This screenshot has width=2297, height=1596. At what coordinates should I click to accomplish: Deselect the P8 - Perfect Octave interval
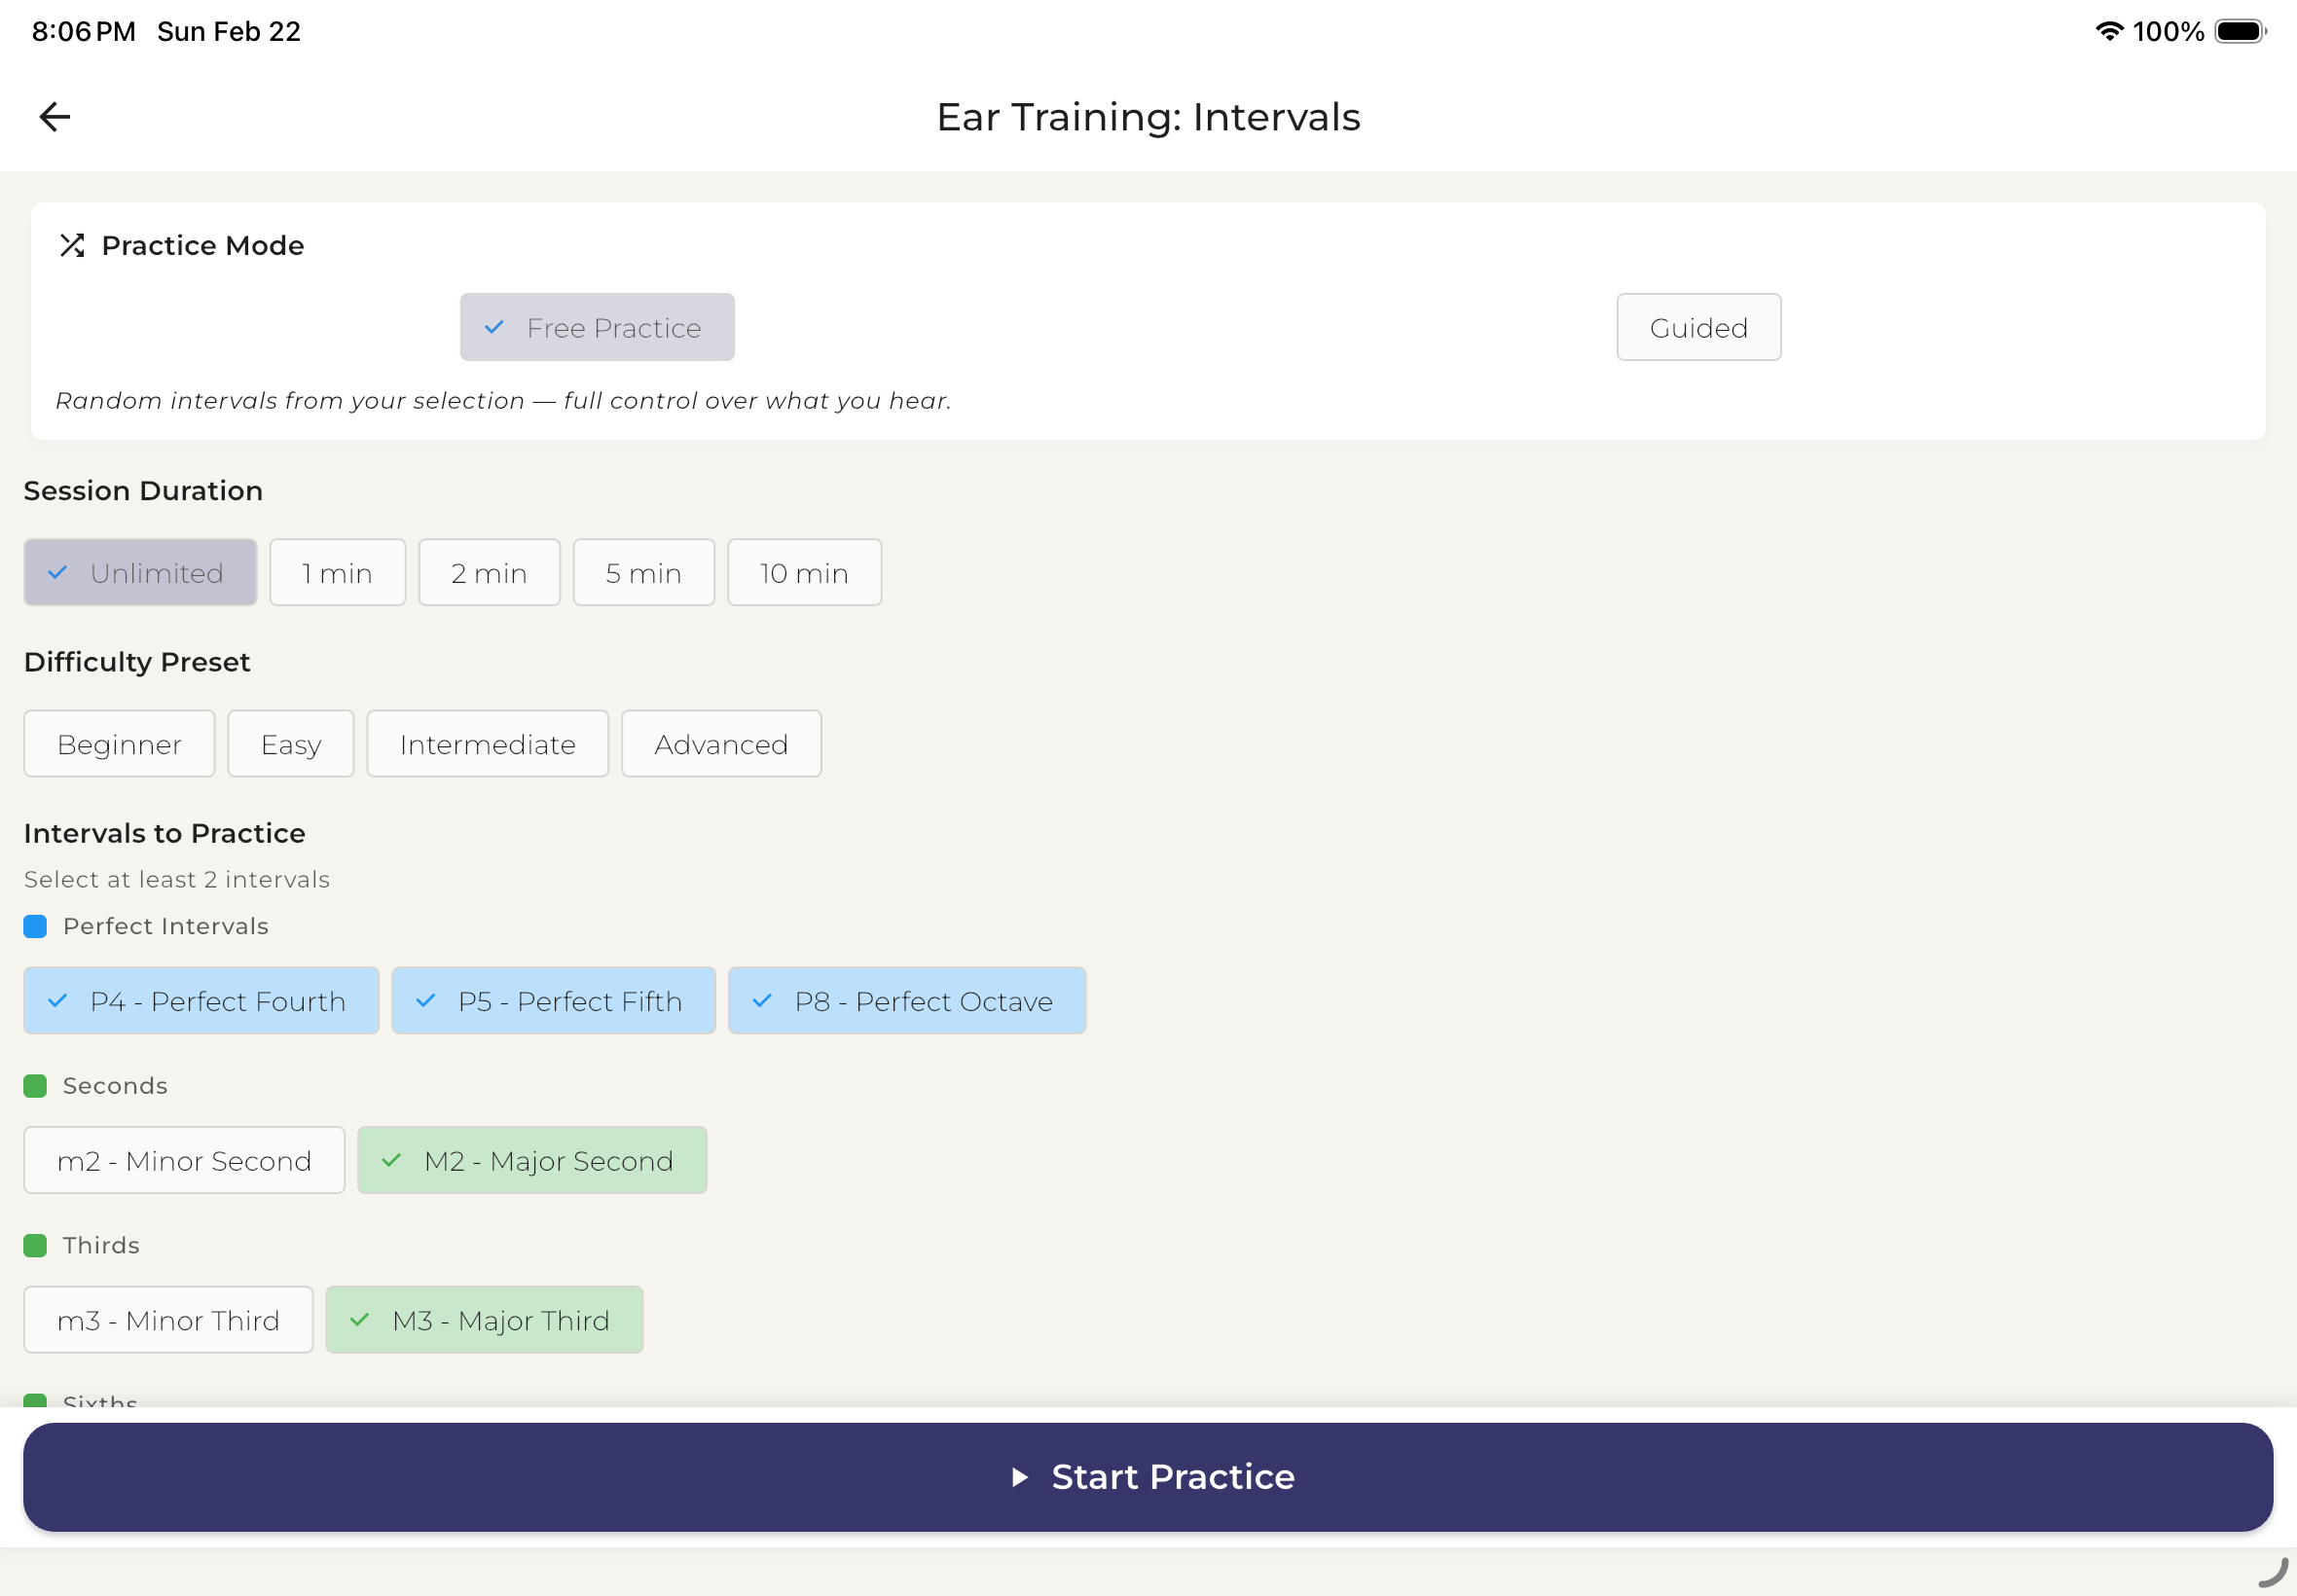coord(906,1000)
